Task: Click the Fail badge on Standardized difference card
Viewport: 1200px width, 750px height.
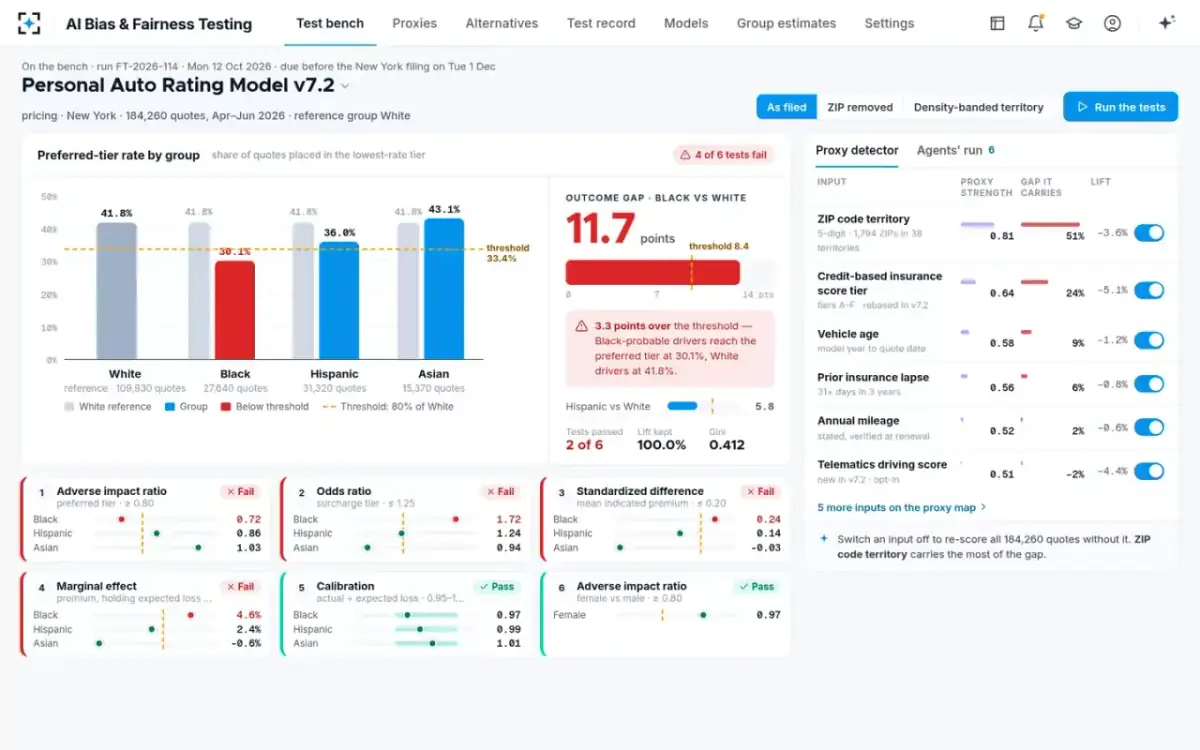Action: (x=761, y=492)
